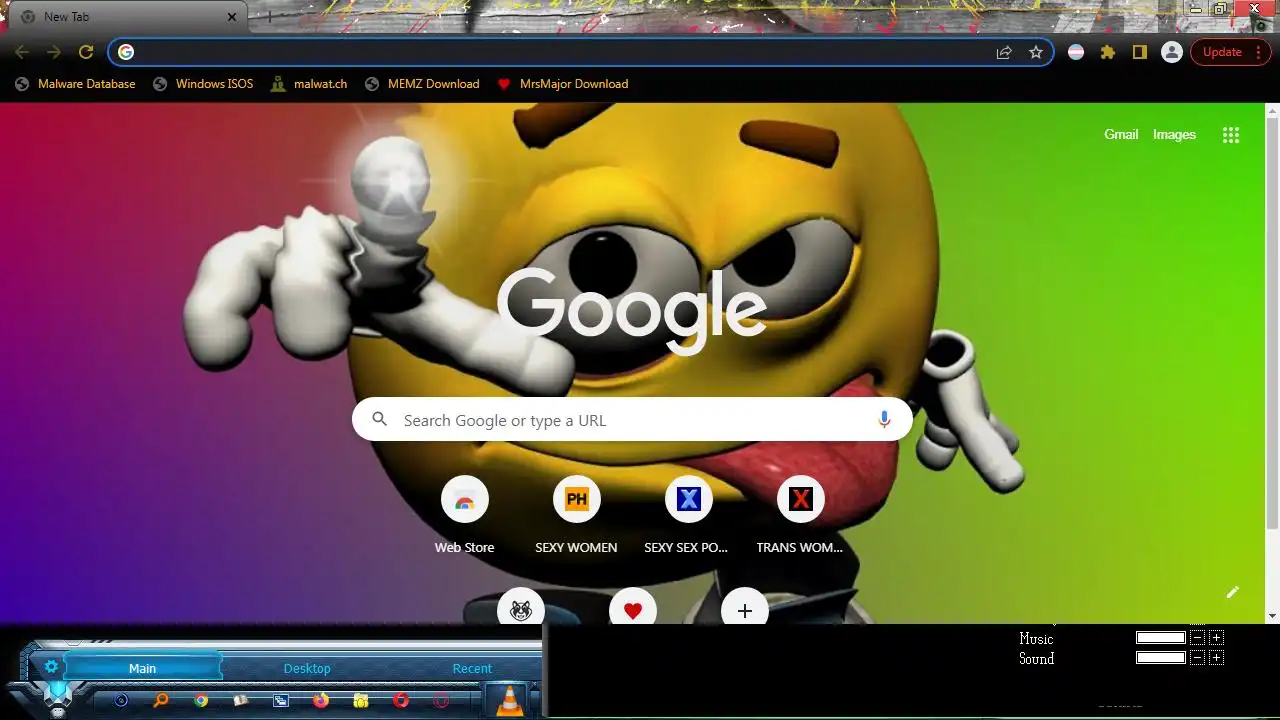Open the user profile avatar
This screenshot has width=1280, height=720.
click(x=1172, y=52)
